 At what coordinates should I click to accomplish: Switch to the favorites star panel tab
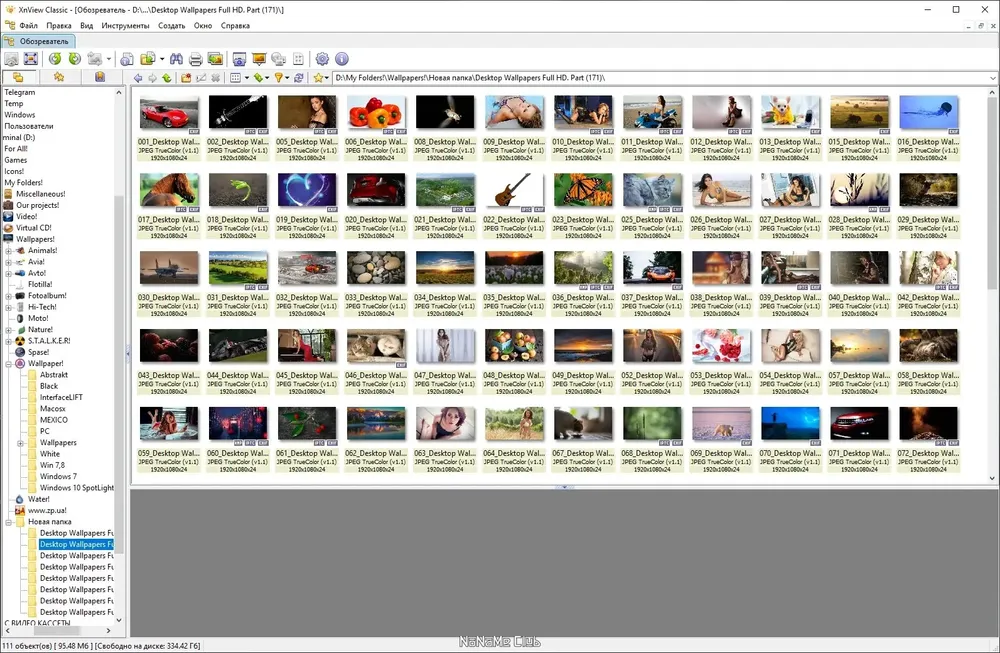pyautogui.click(x=59, y=77)
